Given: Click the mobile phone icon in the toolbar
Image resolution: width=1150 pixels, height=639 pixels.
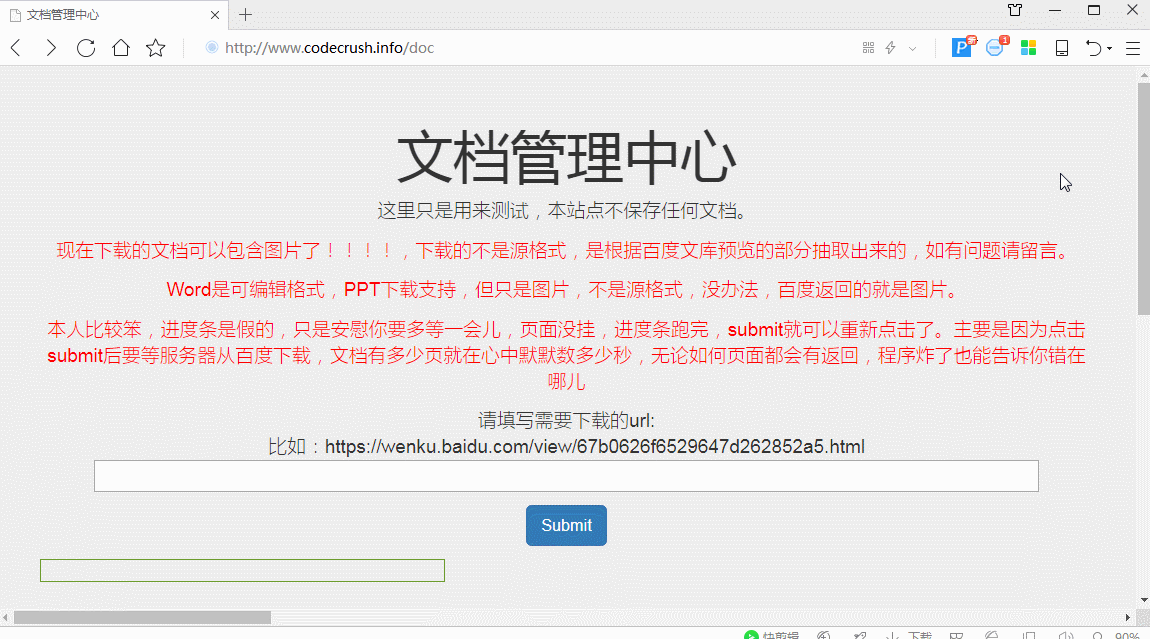Looking at the screenshot, I should point(1061,48).
